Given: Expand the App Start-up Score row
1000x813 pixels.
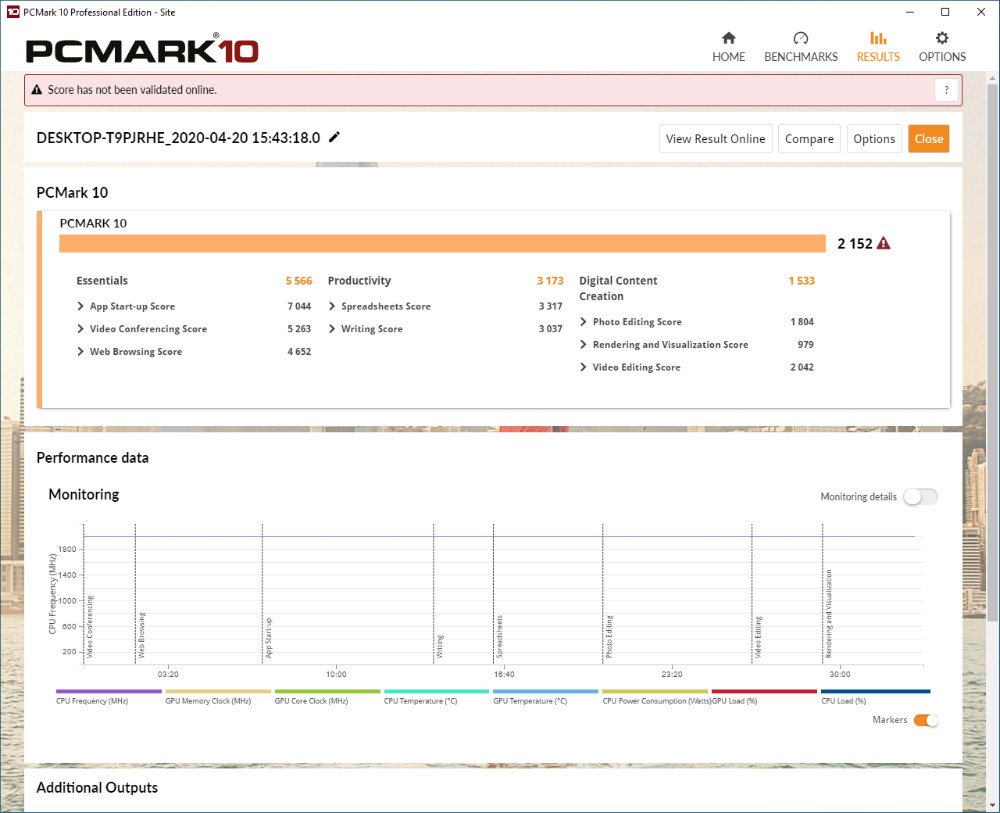Looking at the screenshot, I should pyautogui.click(x=81, y=306).
